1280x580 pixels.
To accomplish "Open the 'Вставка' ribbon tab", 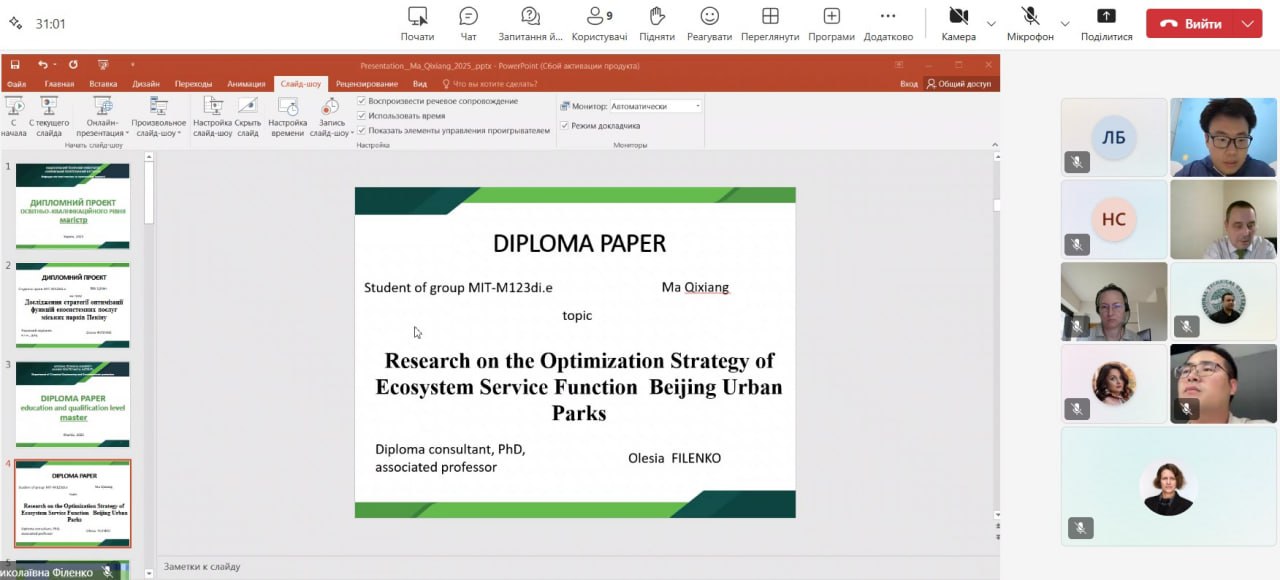I will 103,84.
